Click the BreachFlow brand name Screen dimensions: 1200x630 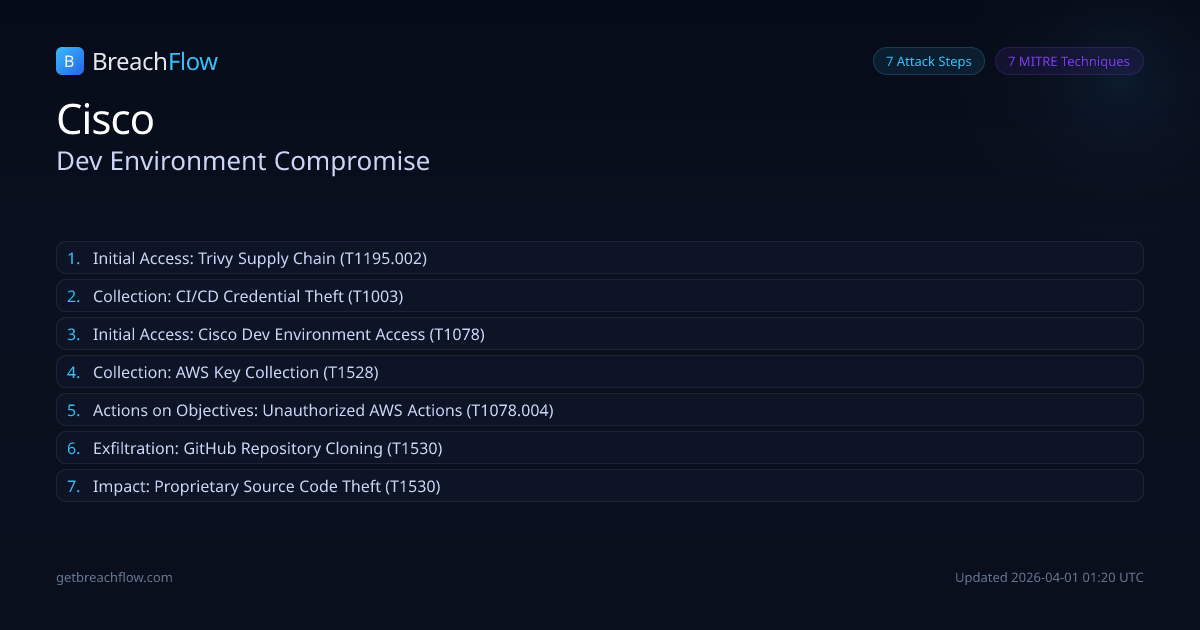pos(155,62)
